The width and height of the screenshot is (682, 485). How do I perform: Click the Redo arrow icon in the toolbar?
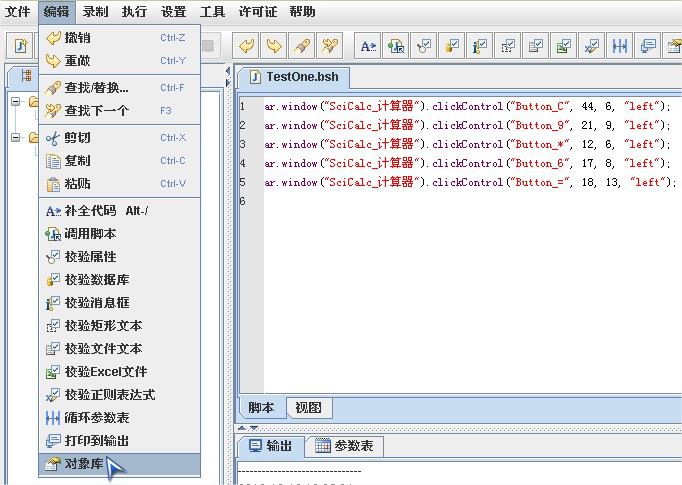(x=273, y=46)
